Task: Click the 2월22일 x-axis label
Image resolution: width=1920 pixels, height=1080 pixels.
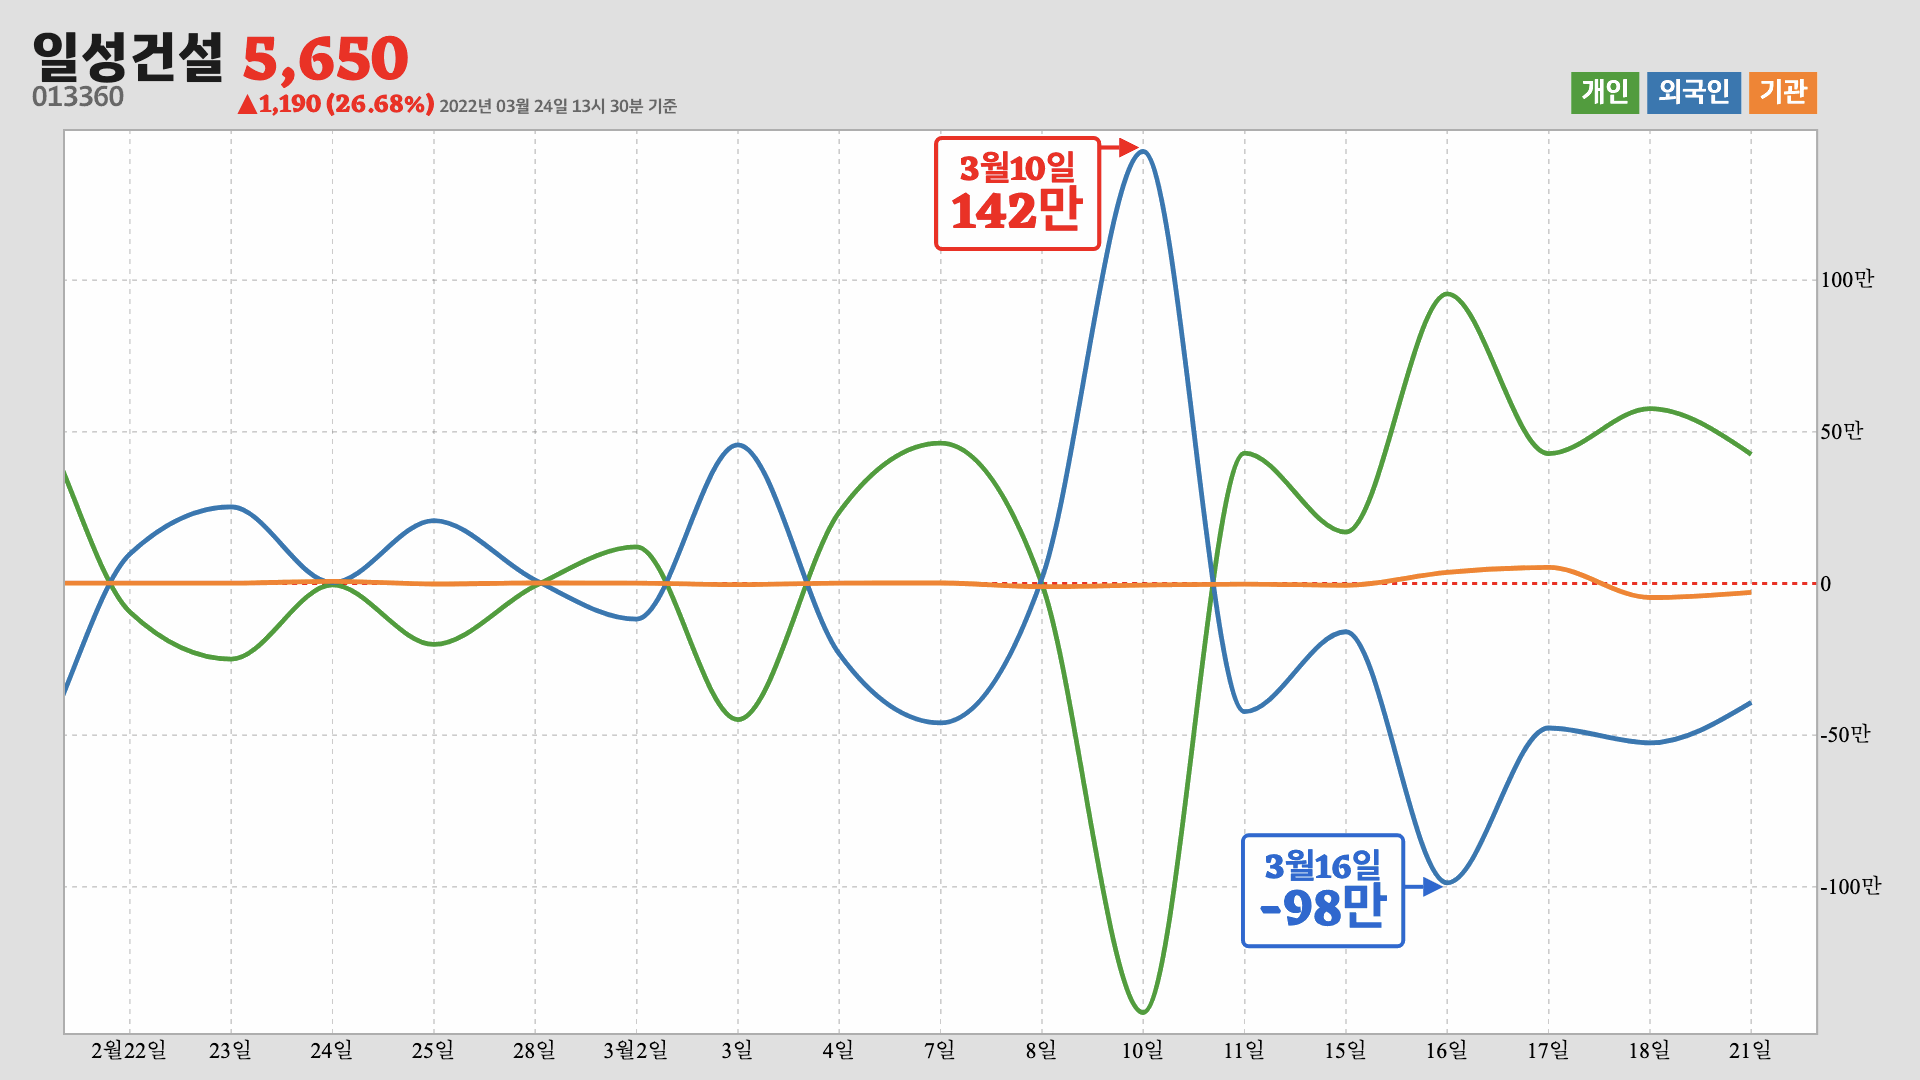Action: (x=129, y=1050)
